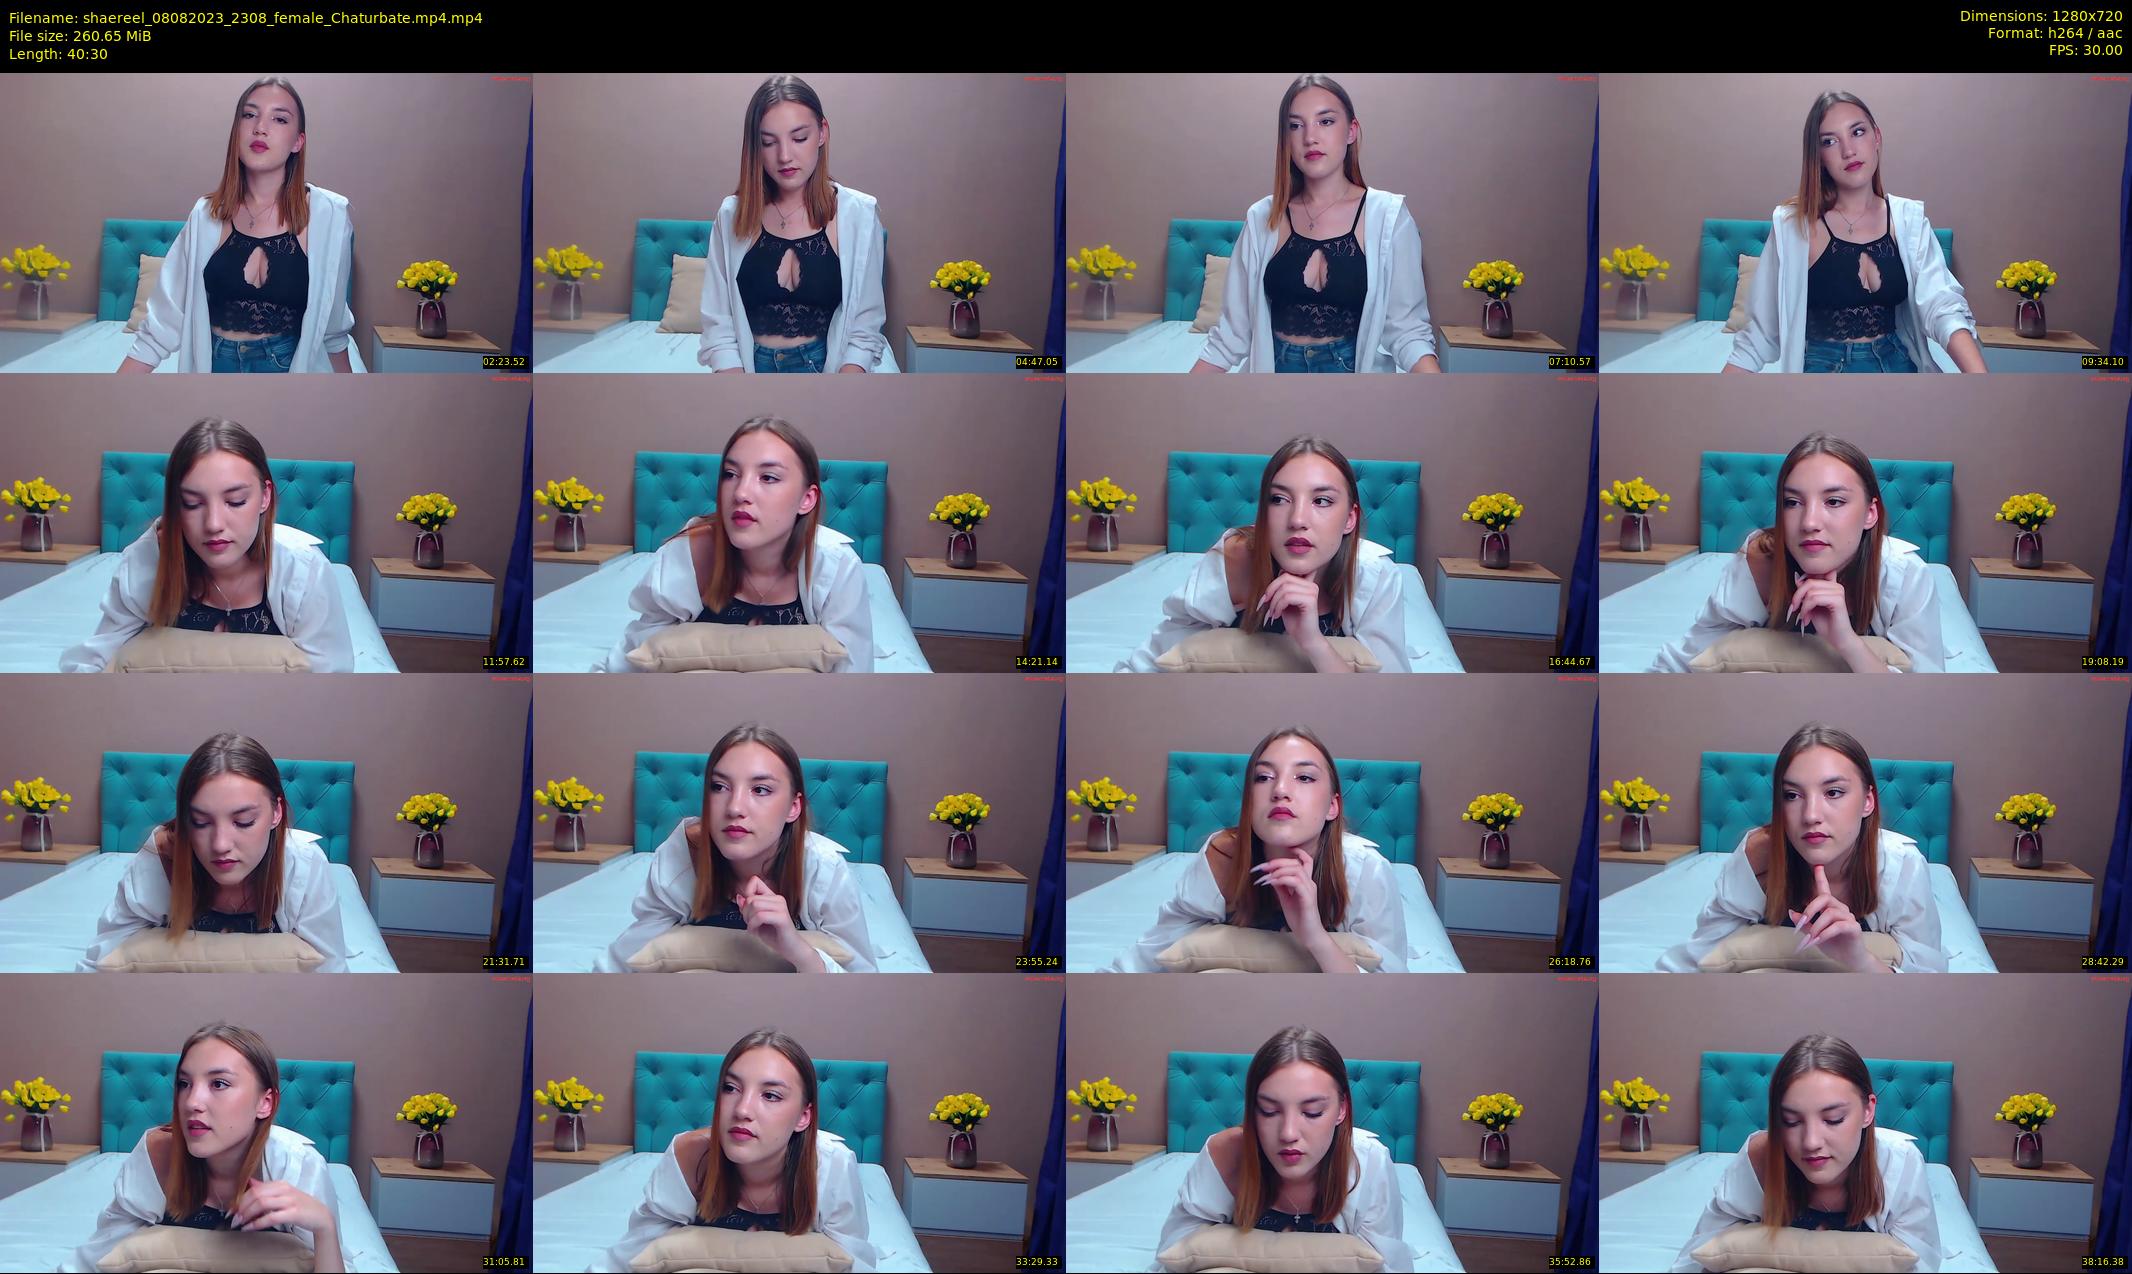Image resolution: width=2132 pixels, height=1274 pixels.
Task: Click the Dimensions 1280x720 label
Action: (x=2040, y=16)
